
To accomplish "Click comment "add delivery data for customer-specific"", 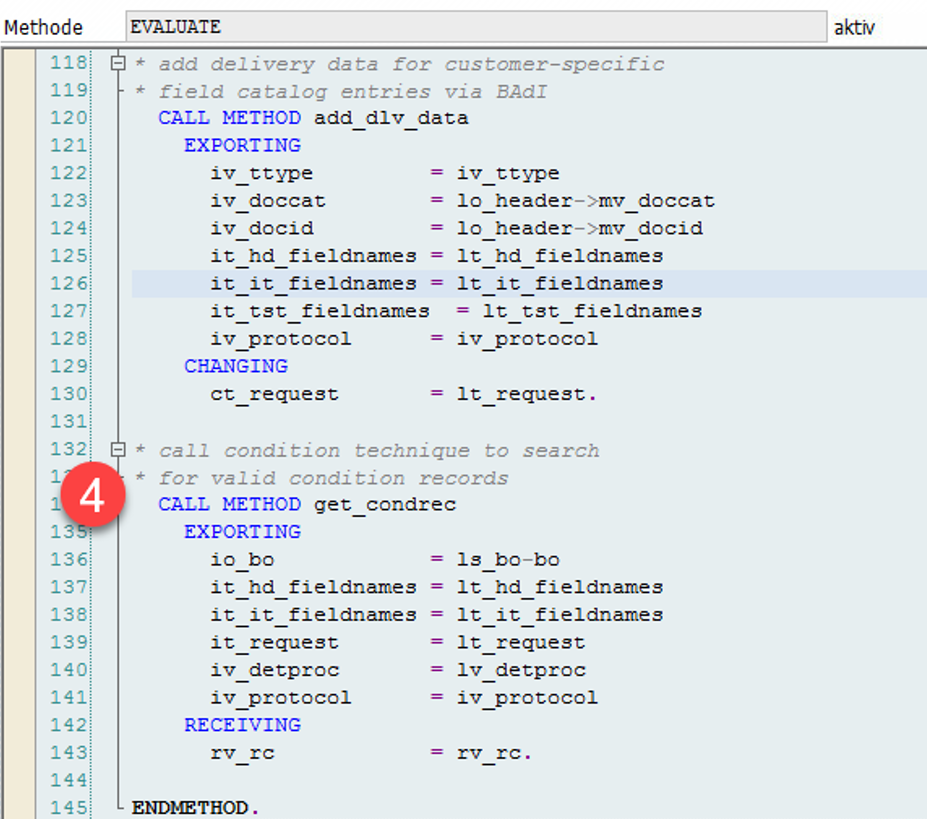I will click(411, 63).
